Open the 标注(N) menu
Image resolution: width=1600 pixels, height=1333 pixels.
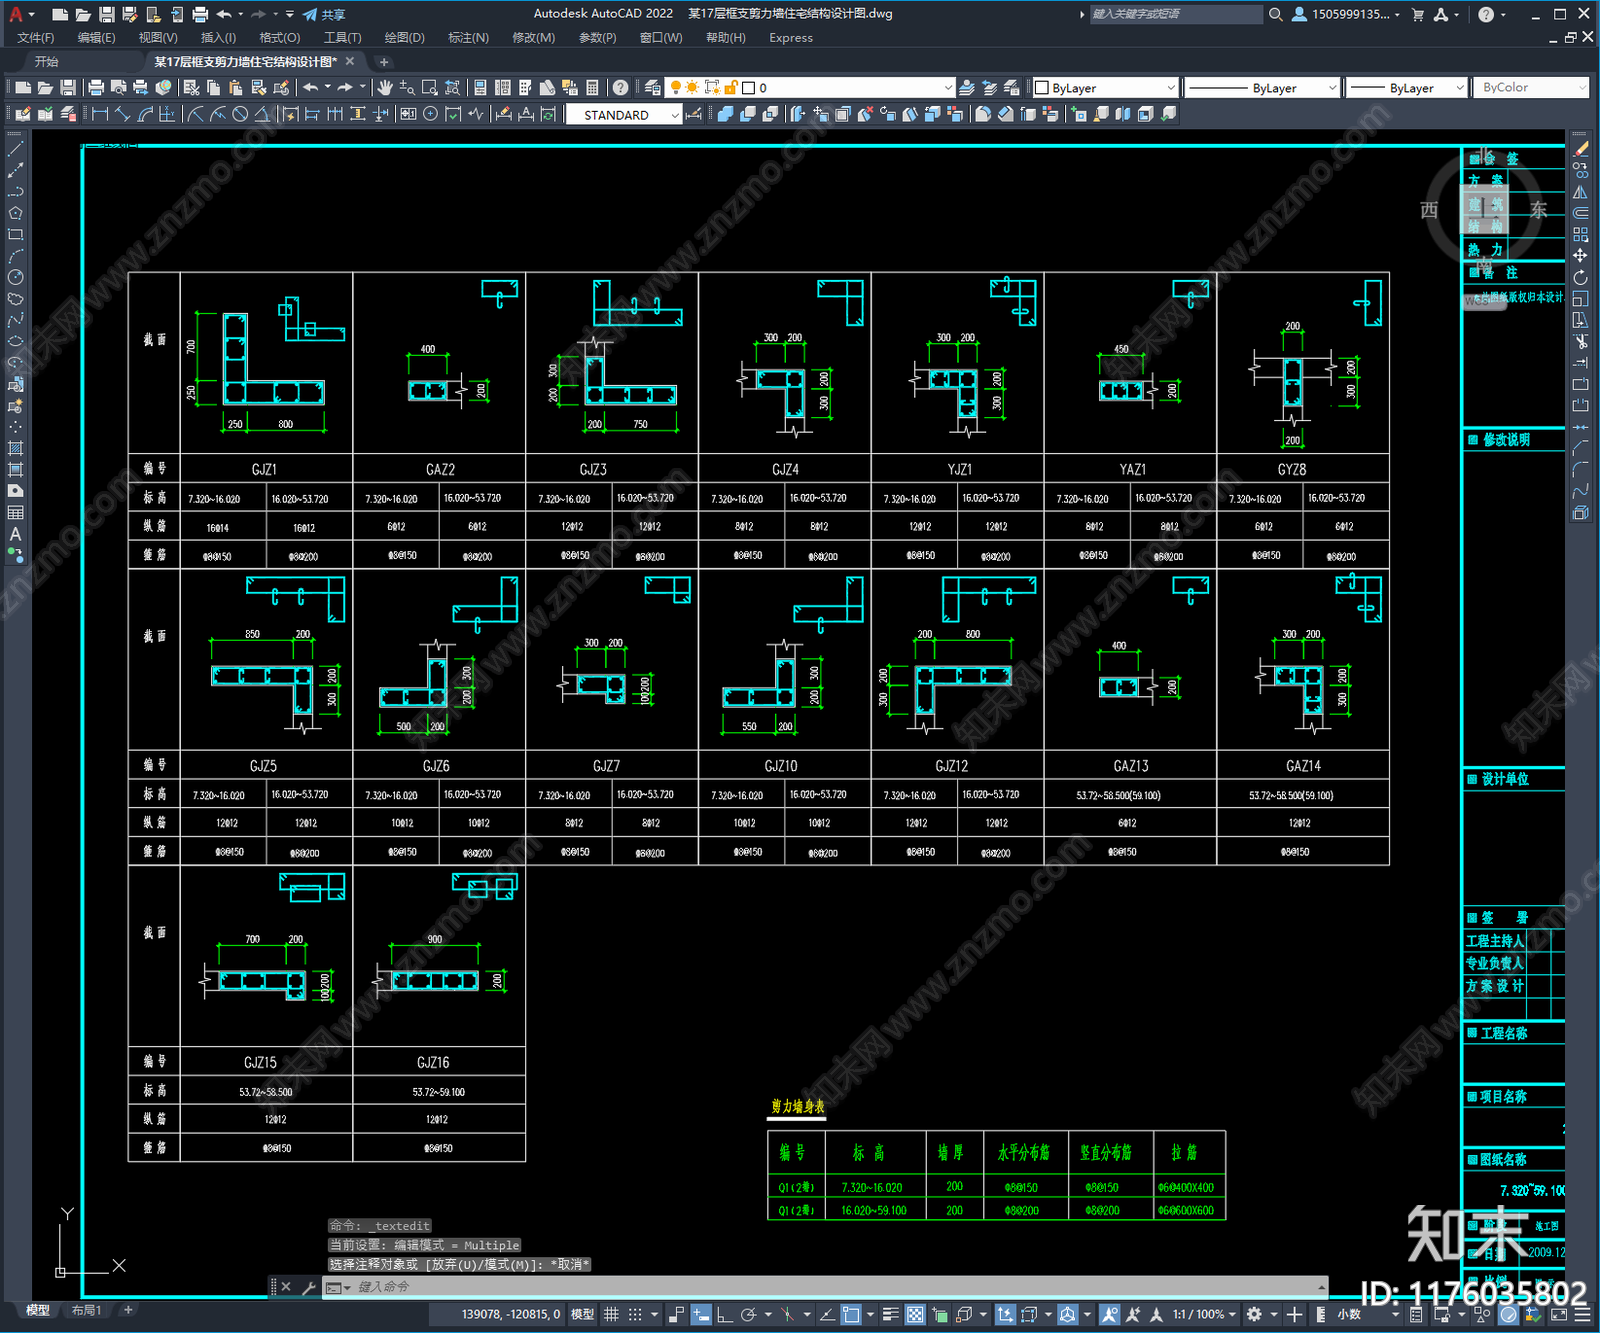coord(468,38)
